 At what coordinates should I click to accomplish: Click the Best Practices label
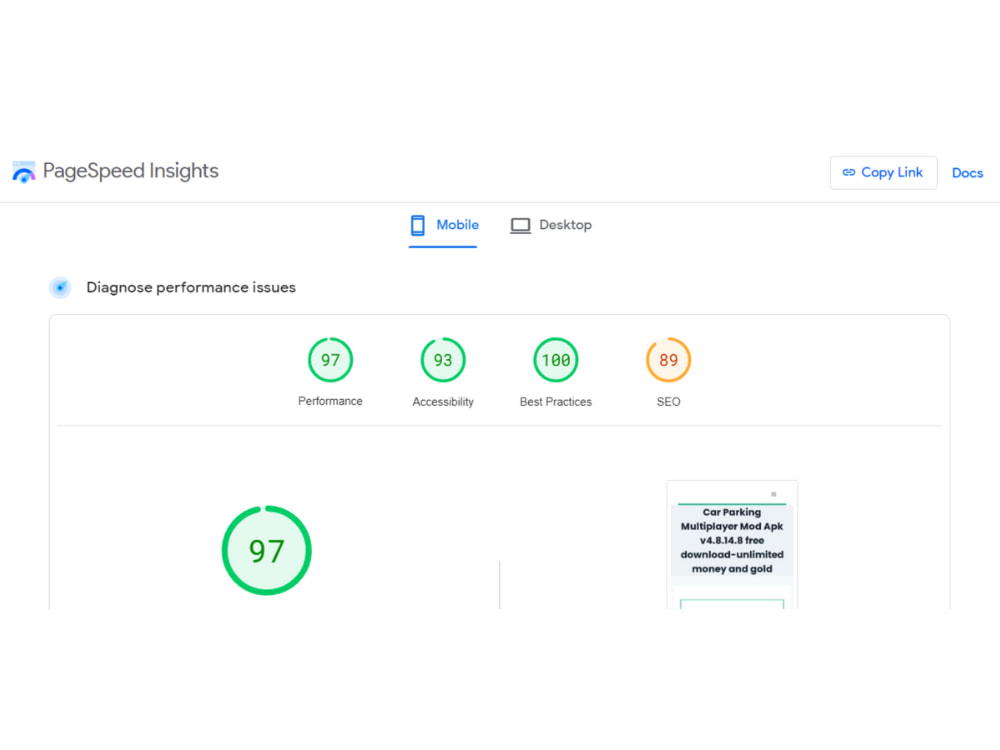pyautogui.click(x=555, y=402)
